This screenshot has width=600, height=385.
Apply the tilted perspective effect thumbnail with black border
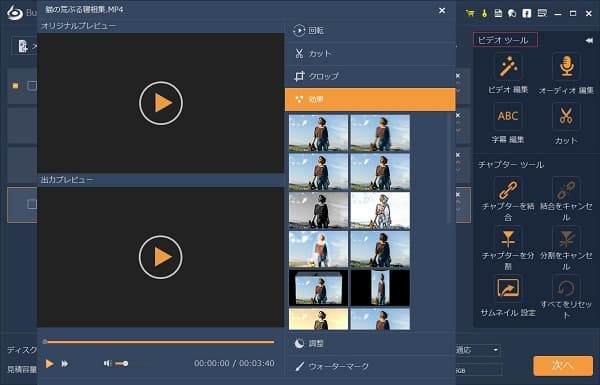(319, 288)
